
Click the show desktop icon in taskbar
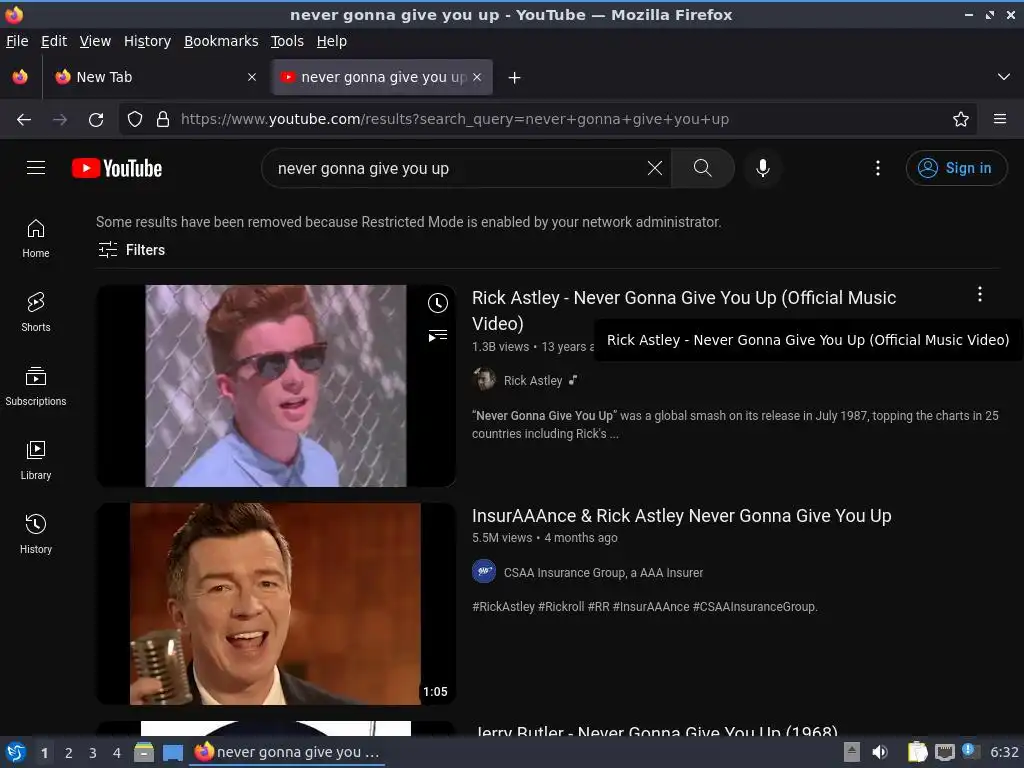tap(173, 752)
